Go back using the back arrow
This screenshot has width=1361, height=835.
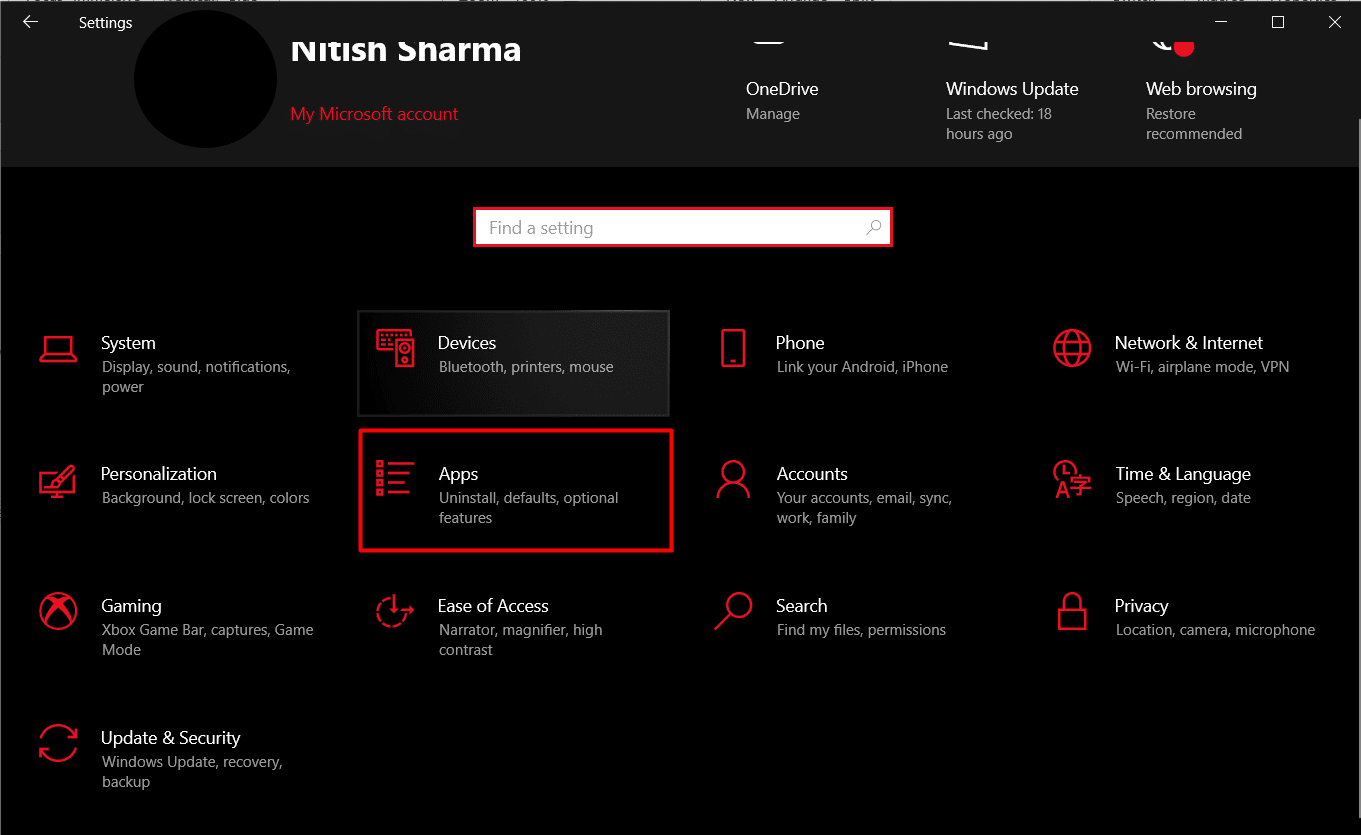pyautogui.click(x=30, y=21)
